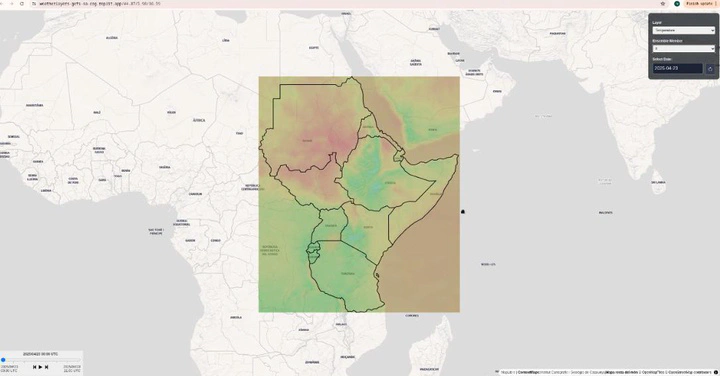Open the Layer dropdown showing Temperature
This screenshot has height=376, width=720.
[684, 30]
